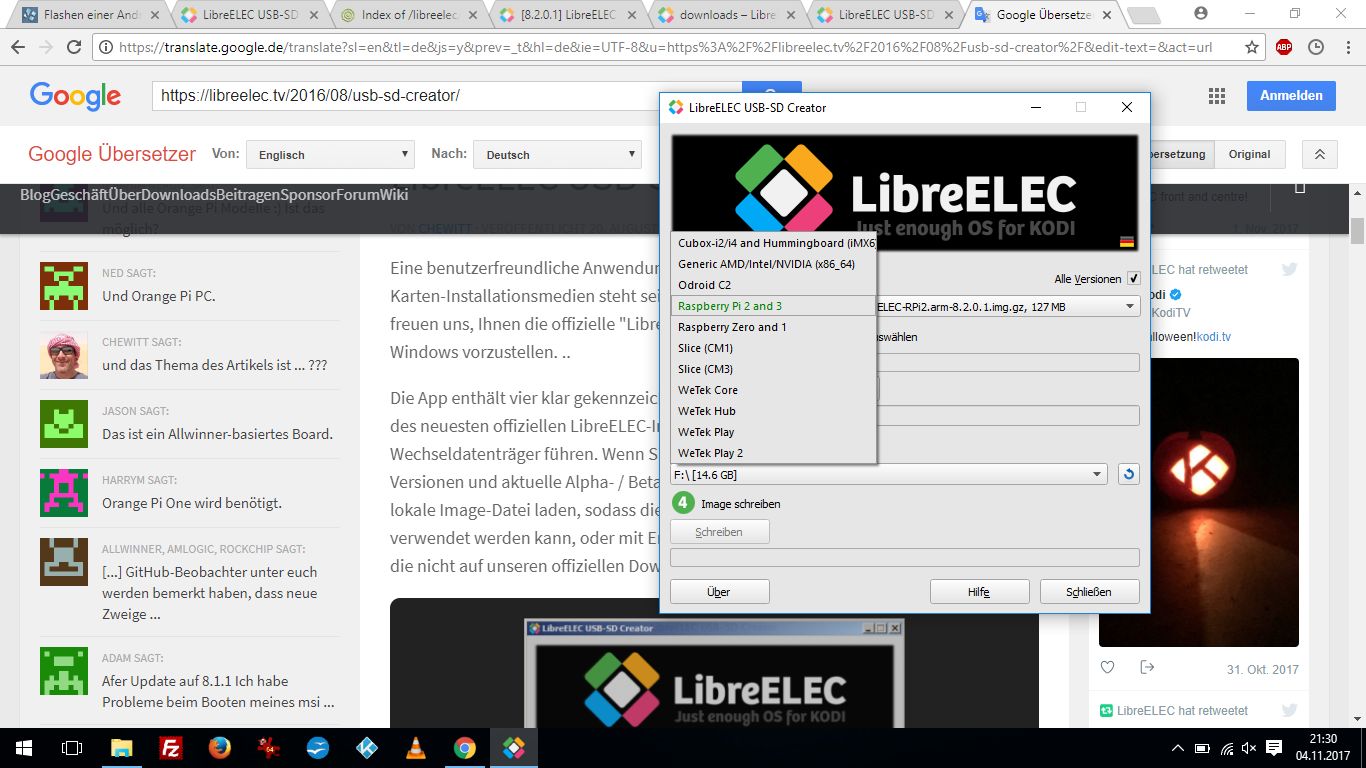Open VLC media player from the taskbar

coord(415,747)
